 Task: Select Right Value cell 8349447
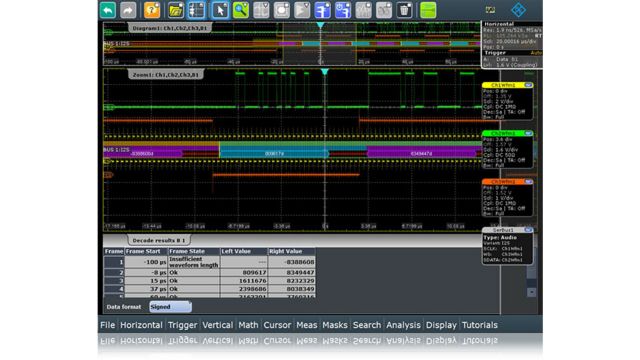pos(291,272)
